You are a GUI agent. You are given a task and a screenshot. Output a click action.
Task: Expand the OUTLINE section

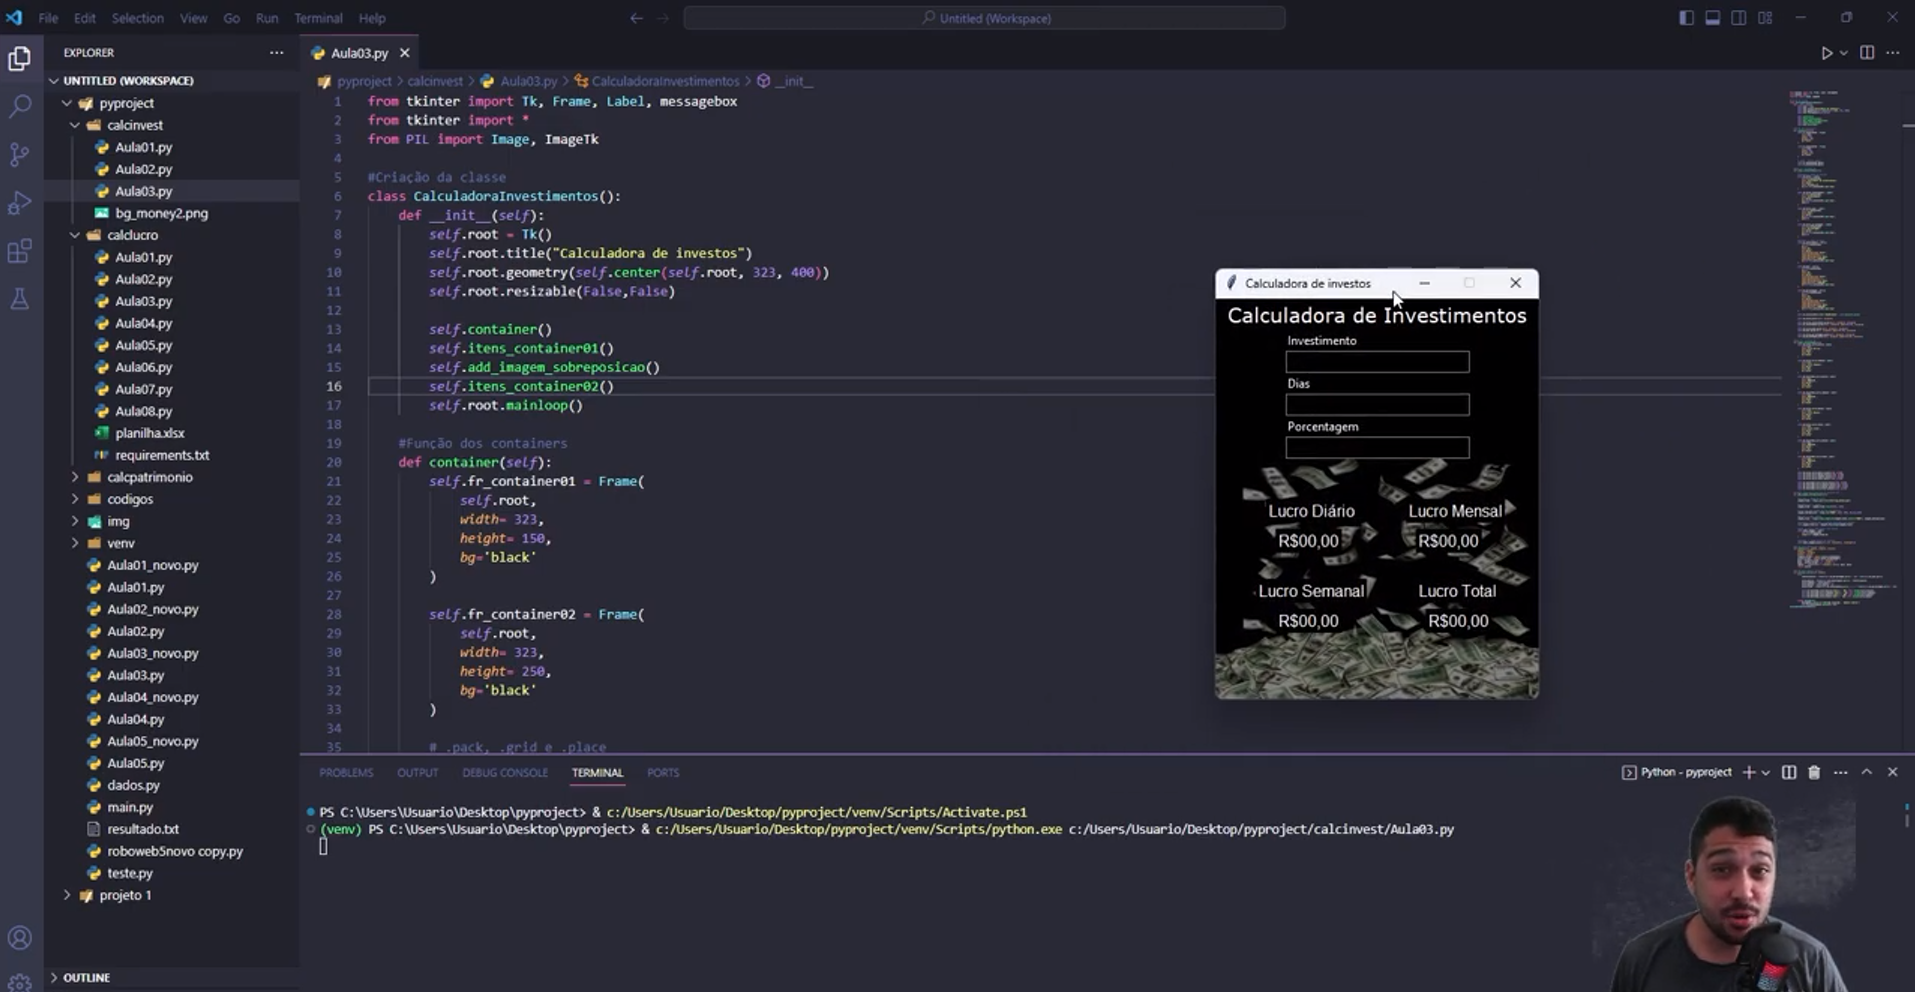pyautogui.click(x=86, y=977)
